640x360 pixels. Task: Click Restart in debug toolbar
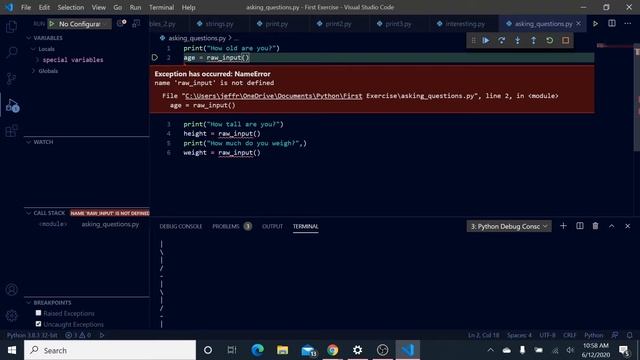[x=550, y=40]
